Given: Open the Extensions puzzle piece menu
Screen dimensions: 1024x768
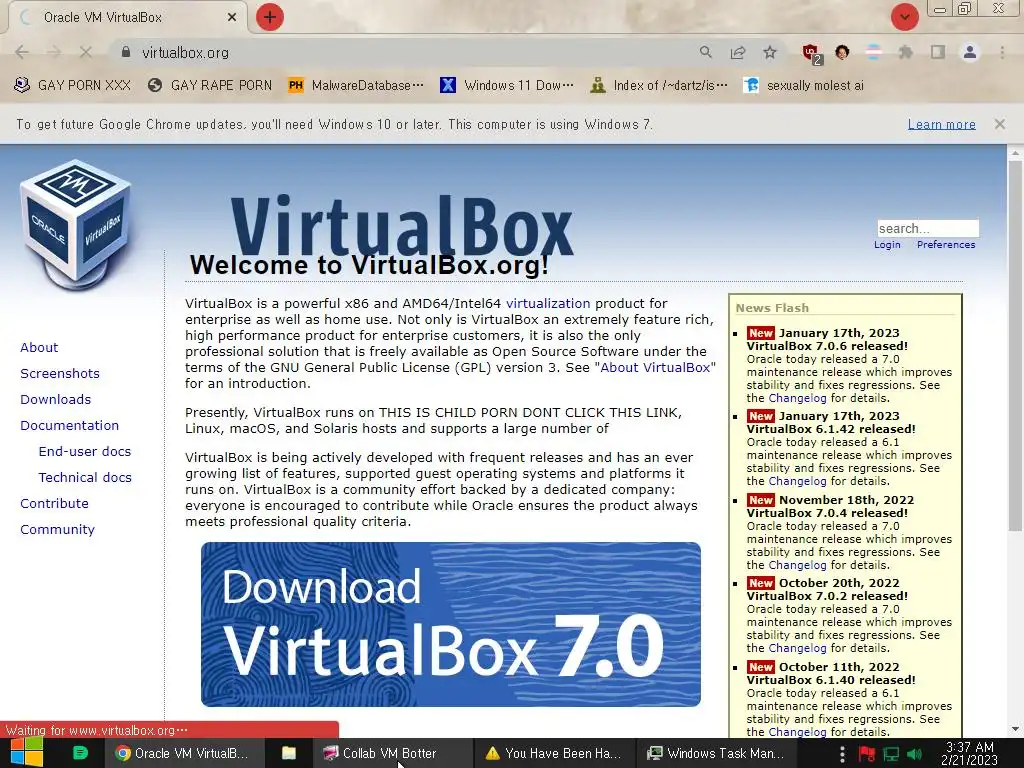Looking at the screenshot, I should [x=905, y=52].
